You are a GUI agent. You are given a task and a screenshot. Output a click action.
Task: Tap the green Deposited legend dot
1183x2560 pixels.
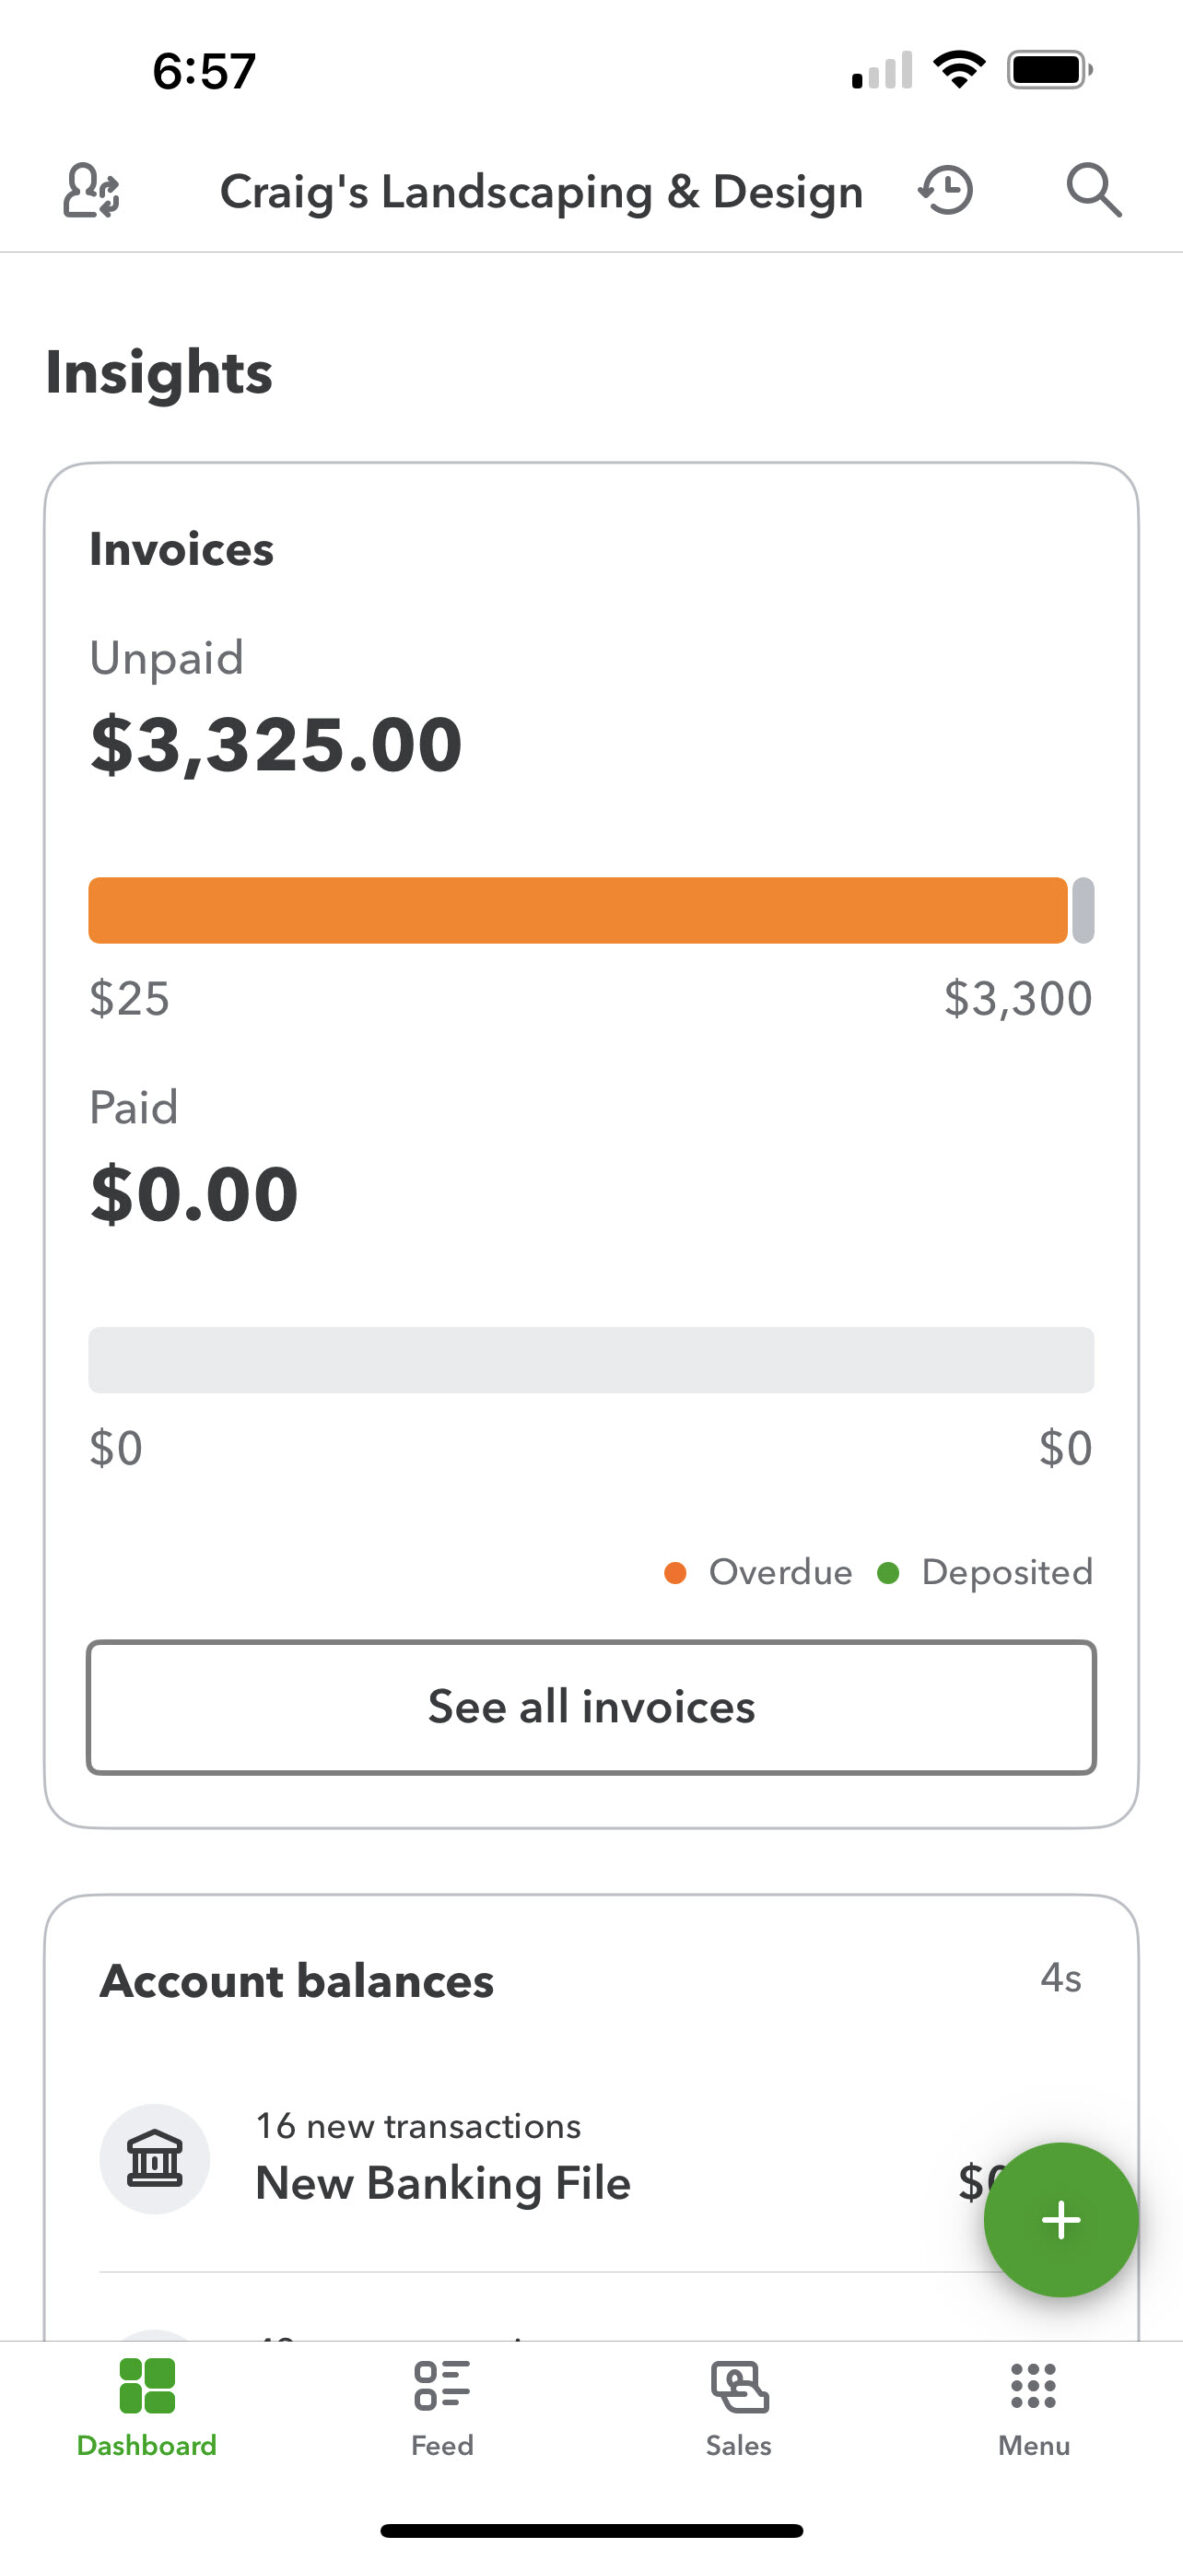[x=889, y=1572]
